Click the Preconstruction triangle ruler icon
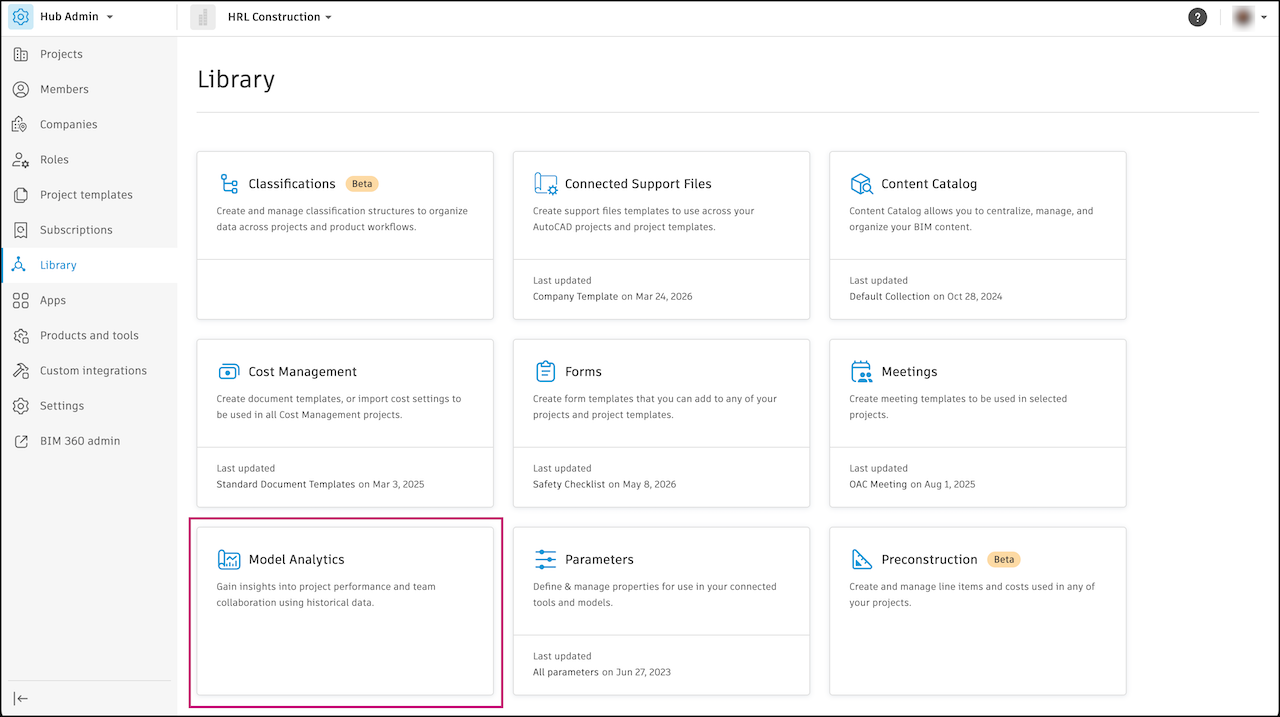The height and width of the screenshot is (717, 1280). click(862, 560)
